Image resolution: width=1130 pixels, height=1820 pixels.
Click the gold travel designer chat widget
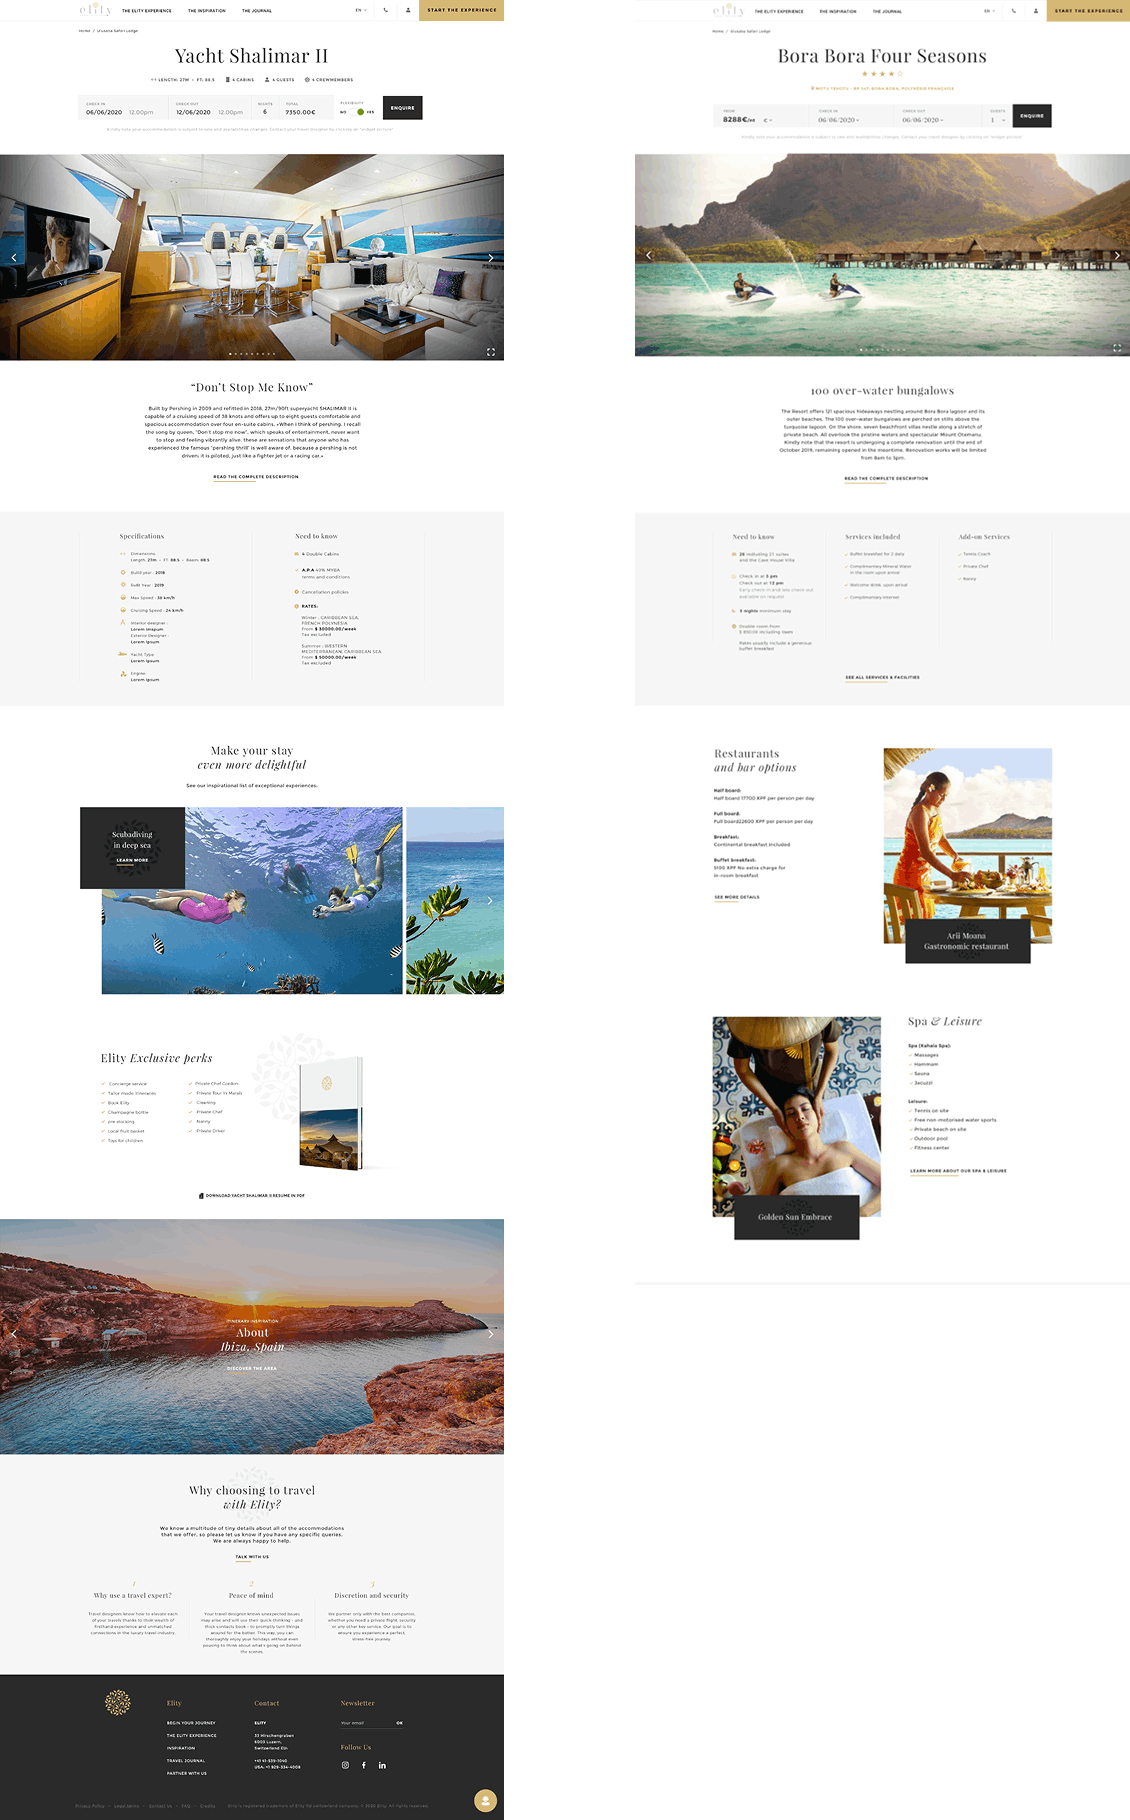[x=485, y=1801]
